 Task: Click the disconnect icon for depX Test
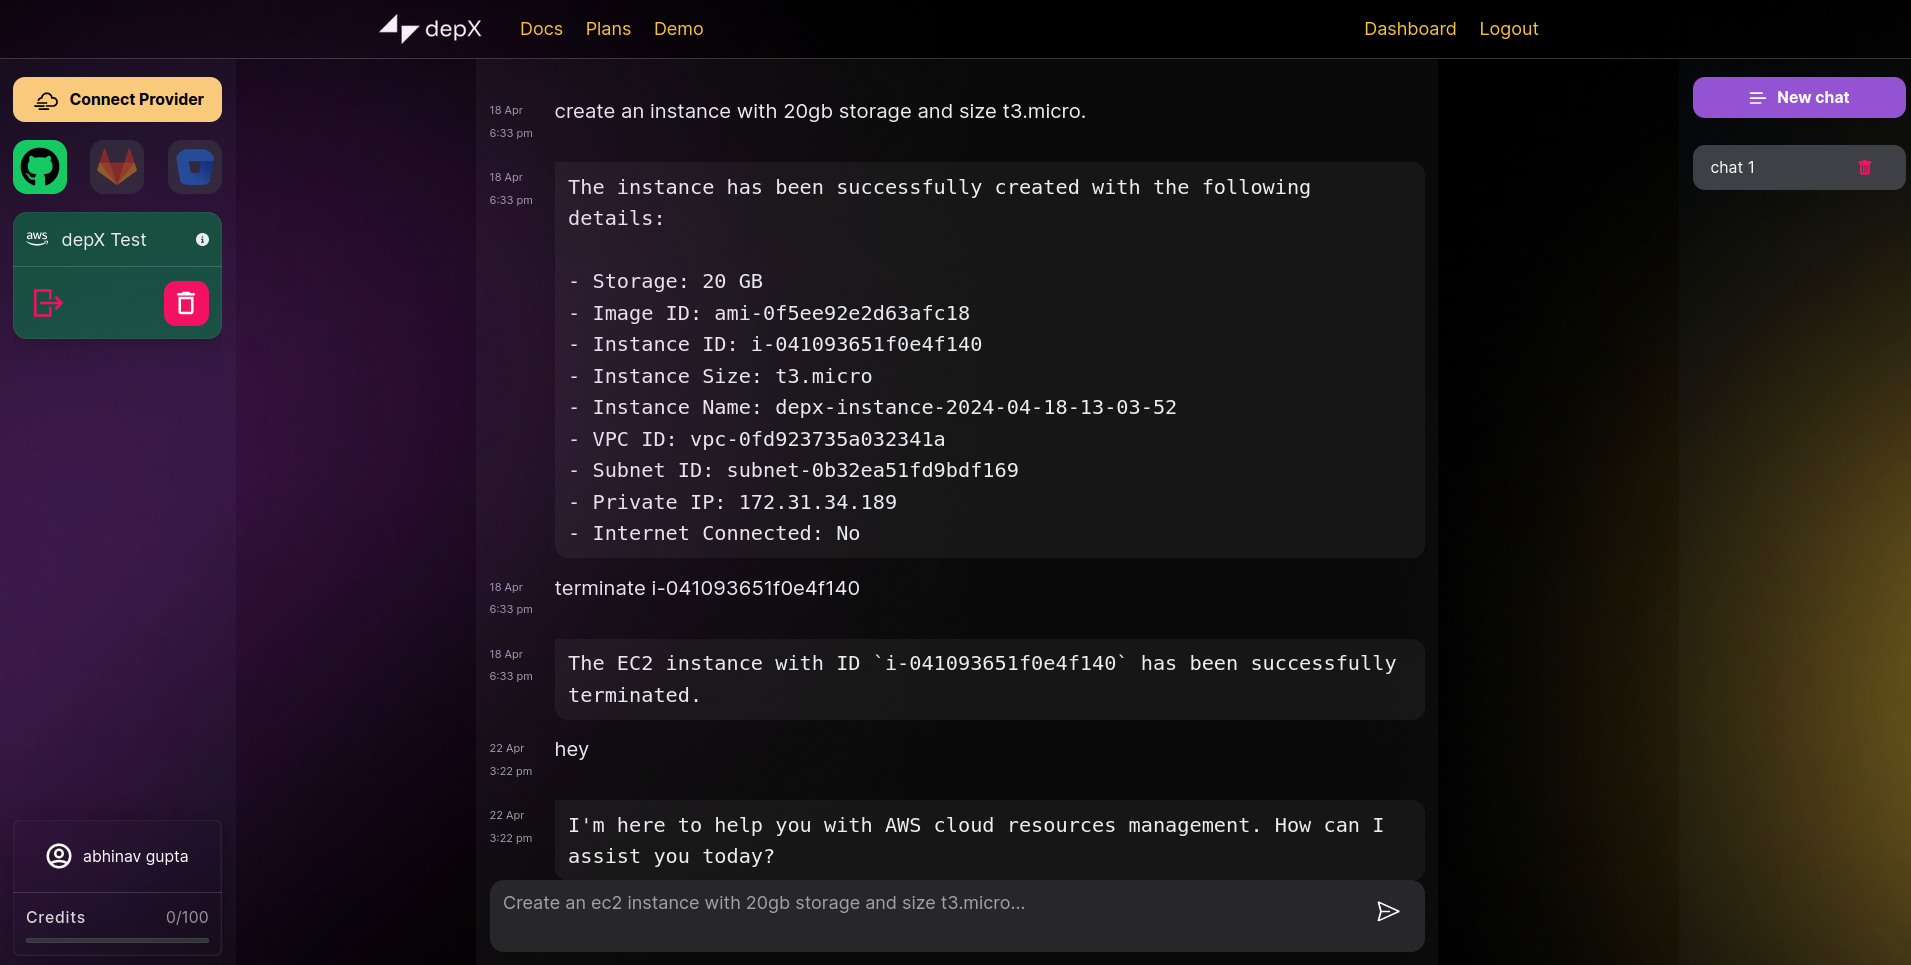tap(48, 303)
